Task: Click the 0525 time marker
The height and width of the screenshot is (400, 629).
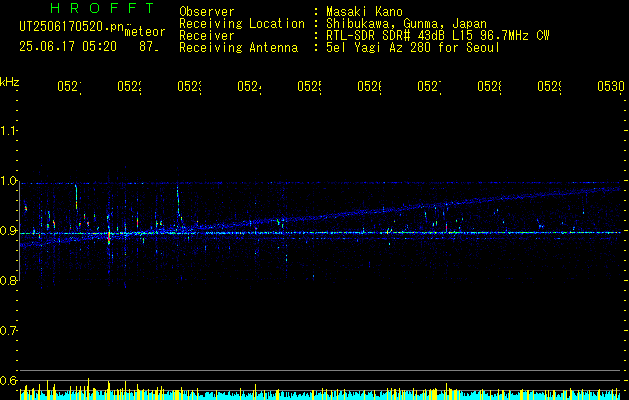Action: tap(309, 87)
